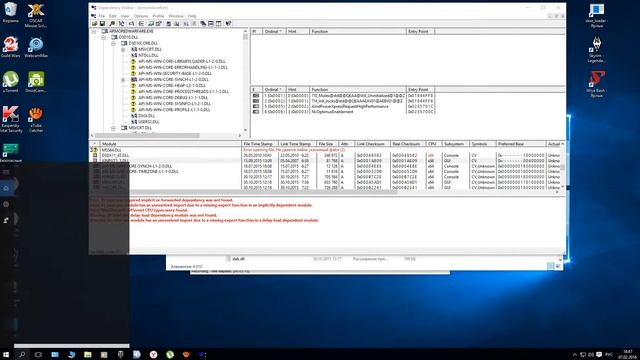640x360 pixels.
Task: Select the AmdPowerXpressRequestHighPerformance export row
Action: pyautogui.click(x=343, y=106)
